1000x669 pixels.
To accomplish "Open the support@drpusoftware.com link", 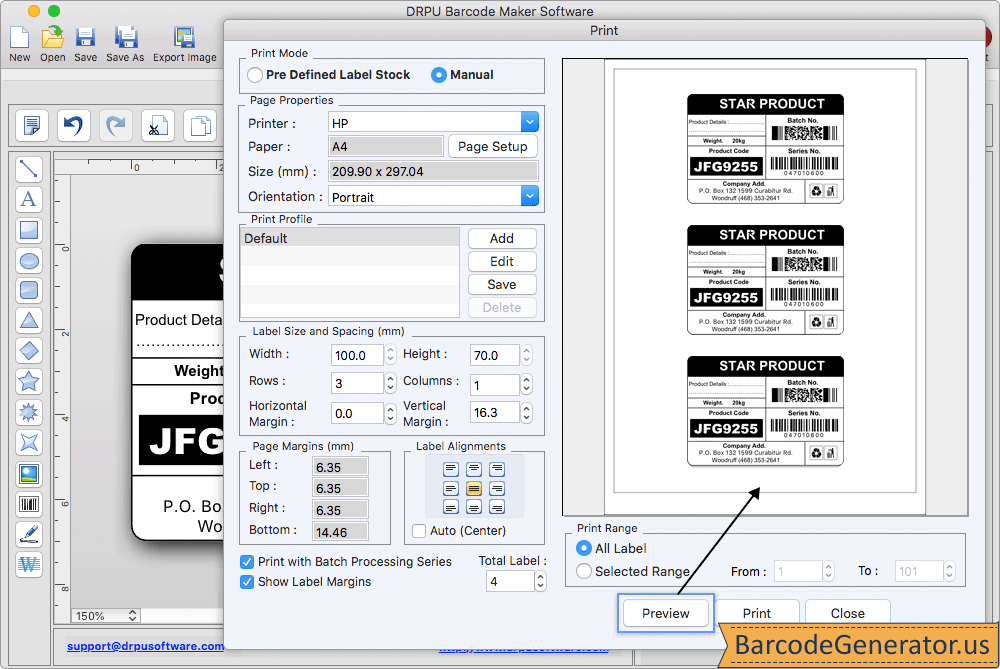I will (x=145, y=646).
